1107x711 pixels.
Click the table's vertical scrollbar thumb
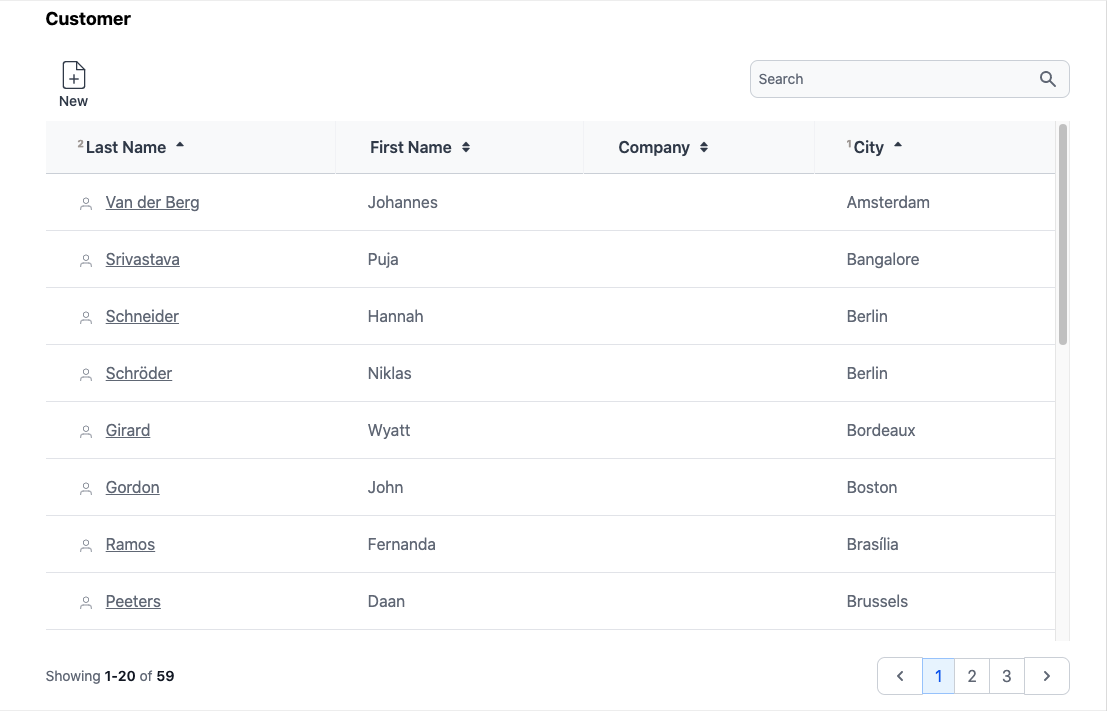tap(1063, 234)
